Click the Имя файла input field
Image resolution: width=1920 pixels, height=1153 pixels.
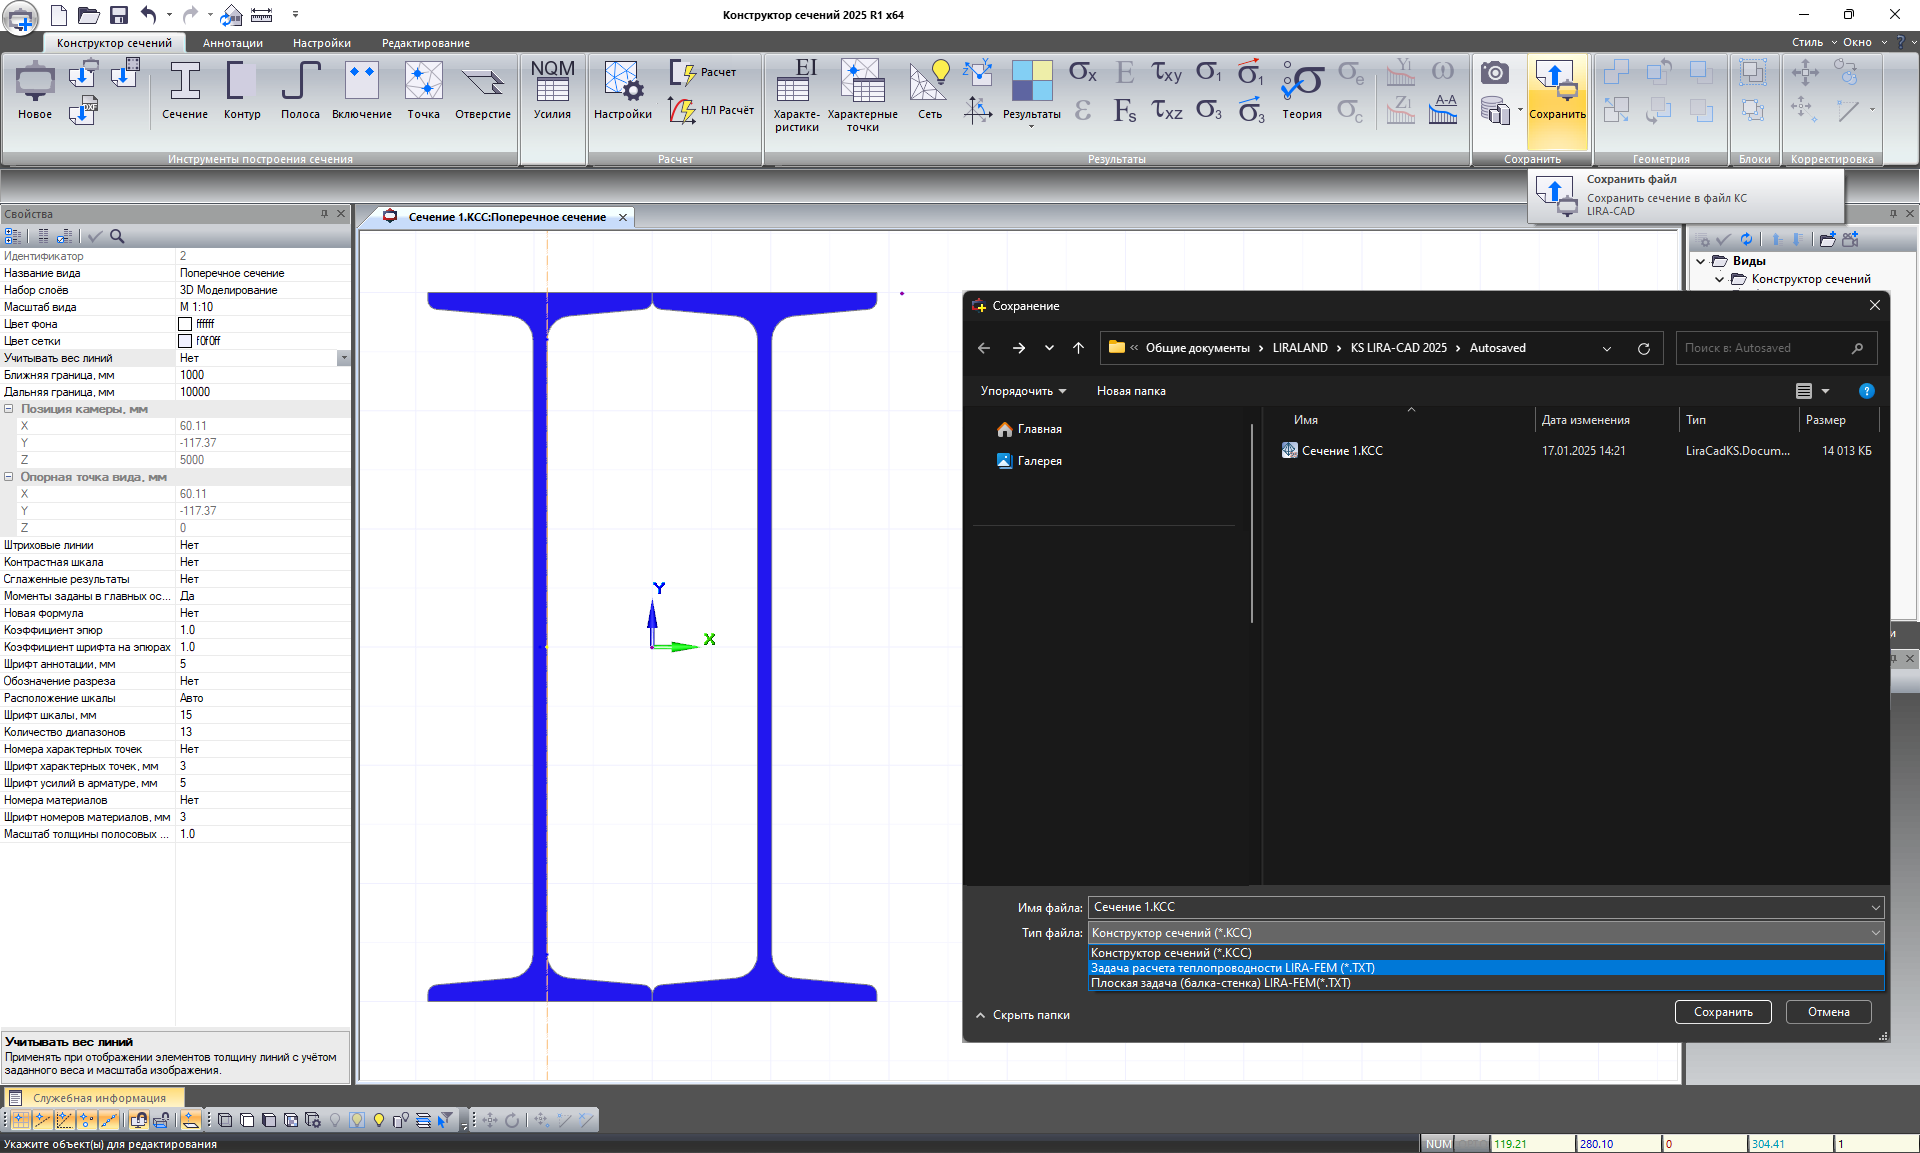point(1478,907)
